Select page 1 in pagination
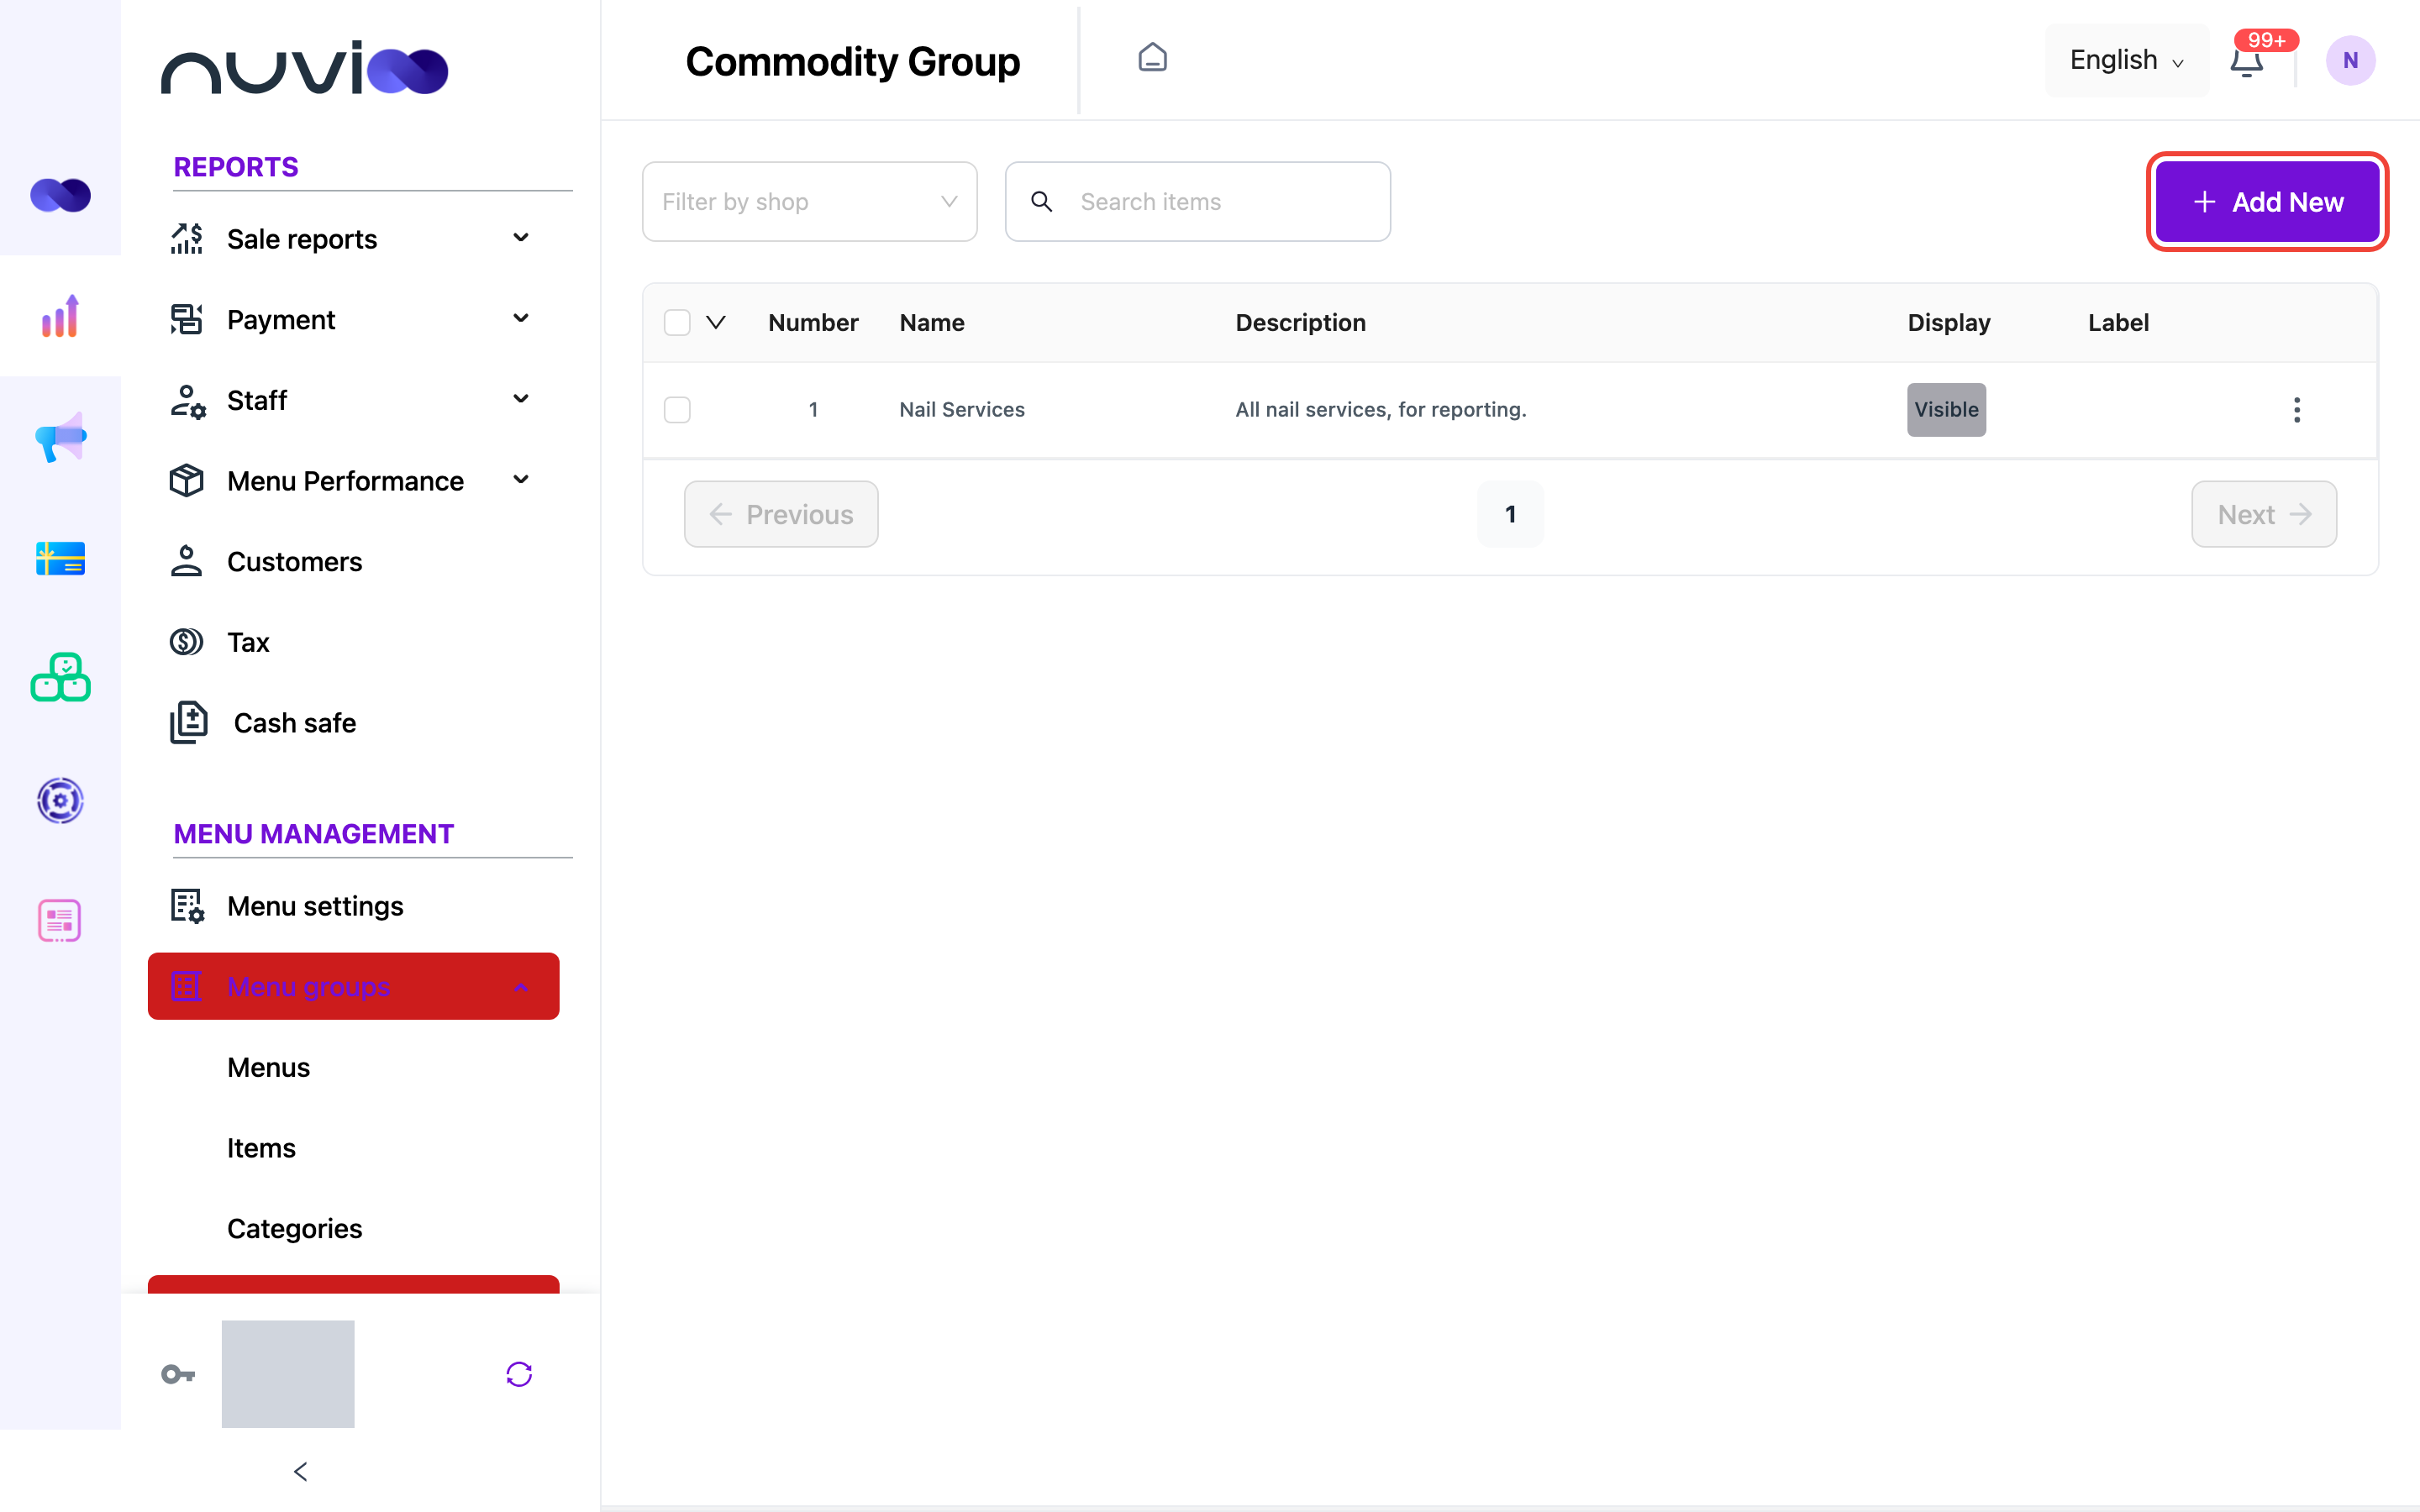 click(x=1510, y=514)
